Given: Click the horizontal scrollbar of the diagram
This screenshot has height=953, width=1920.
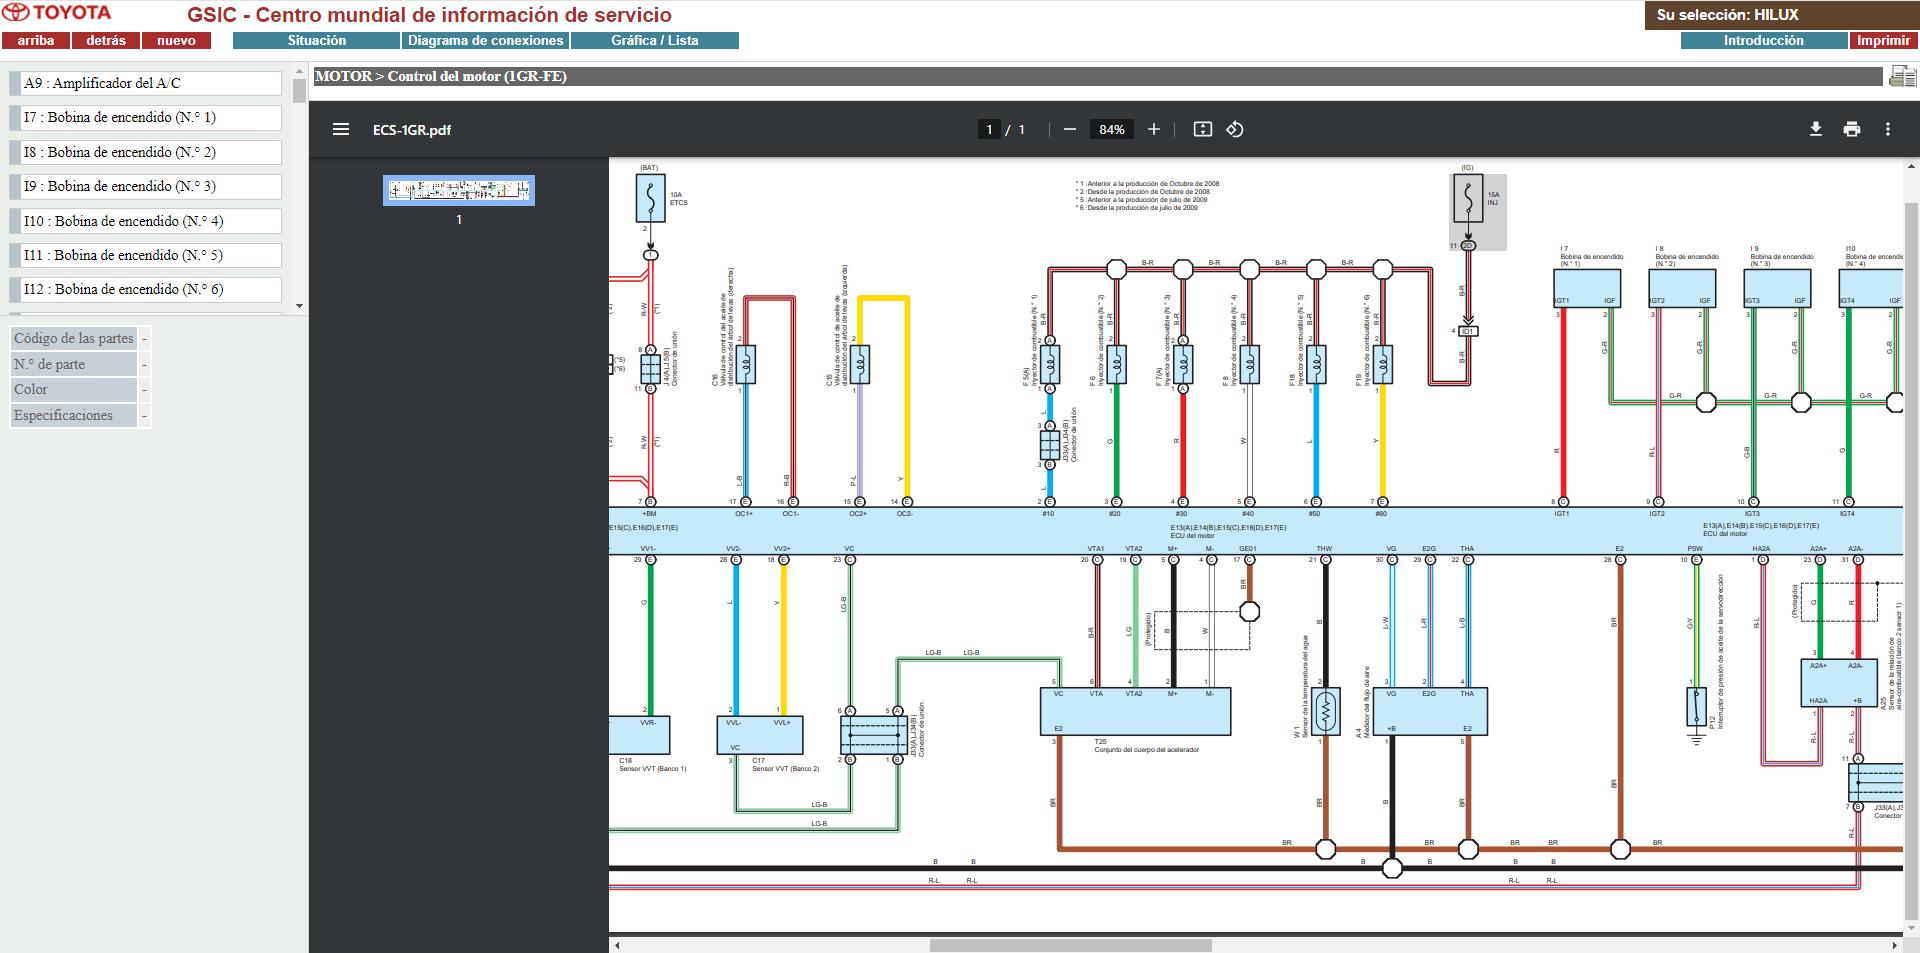Looking at the screenshot, I should [1070, 945].
